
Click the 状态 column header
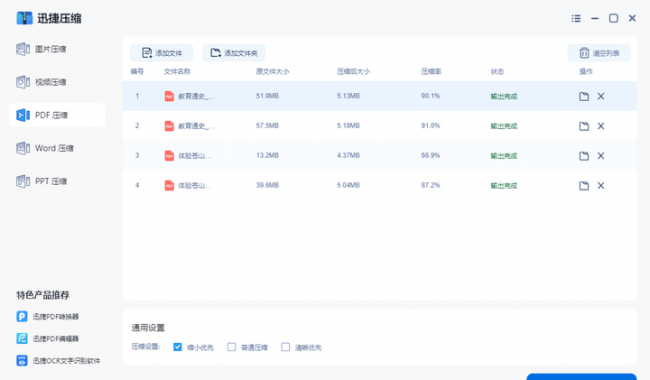point(497,72)
